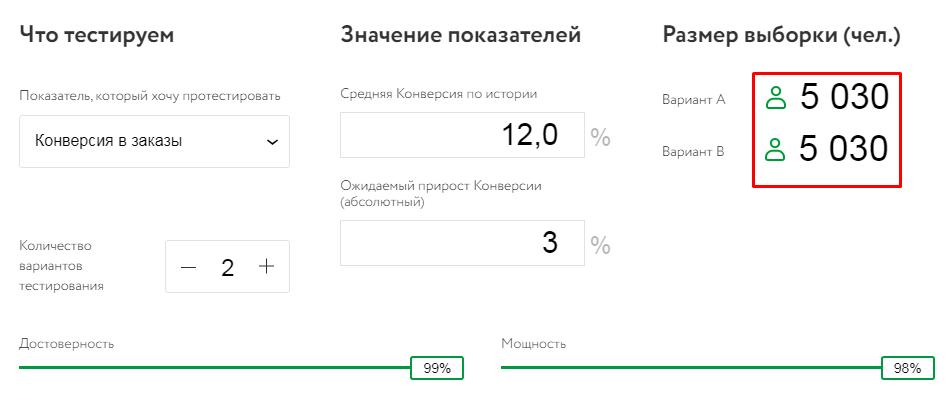Click the percent sign beside Ожидаемый прирост field
Image resolution: width=950 pixels, height=402 pixels.
pos(600,243)
